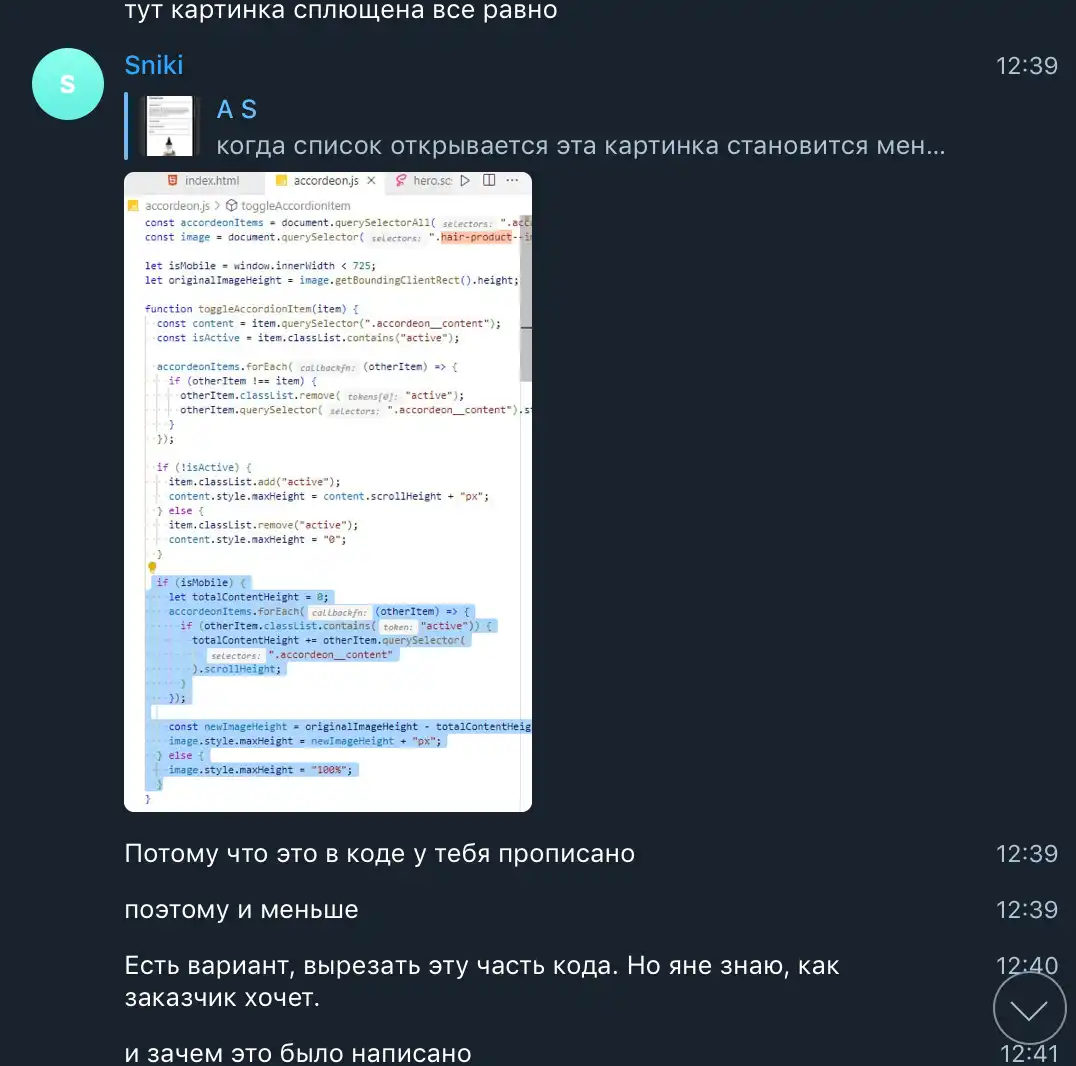1076x1066 pixels.
Task: Click the breadcrumb chevron after accordeon.js
Action: (218, 205)
